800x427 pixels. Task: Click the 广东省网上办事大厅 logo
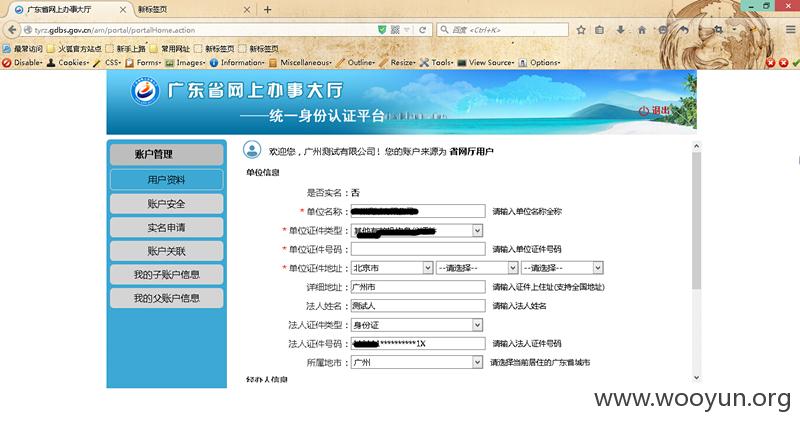[x=145, y=91]
